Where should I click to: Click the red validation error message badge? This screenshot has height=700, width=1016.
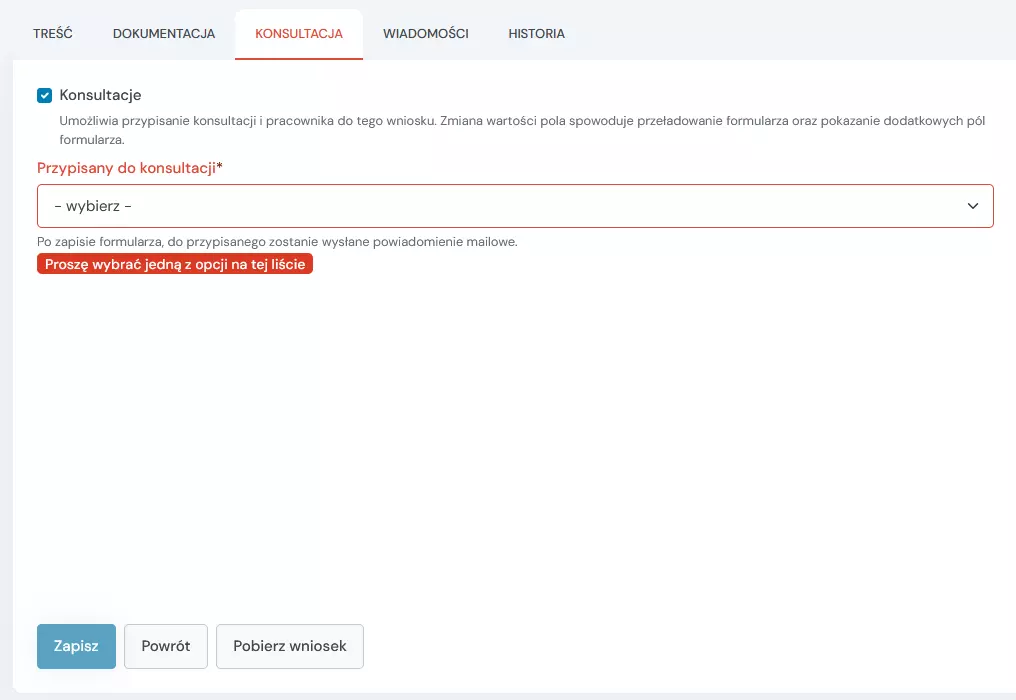click(175, 264)
